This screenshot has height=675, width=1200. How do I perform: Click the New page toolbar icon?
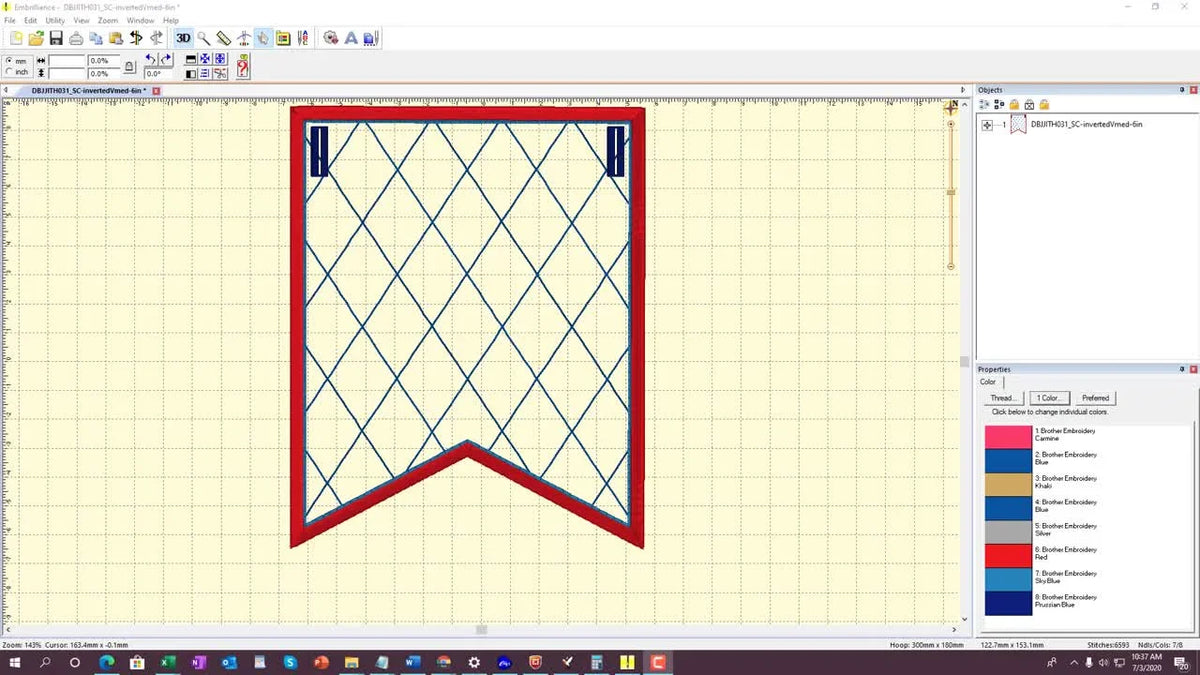click(16, 38)
